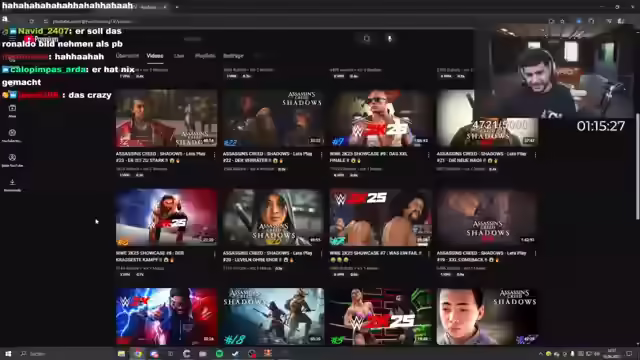Switch to Chrome in the taskbar

tap(138, 353)
